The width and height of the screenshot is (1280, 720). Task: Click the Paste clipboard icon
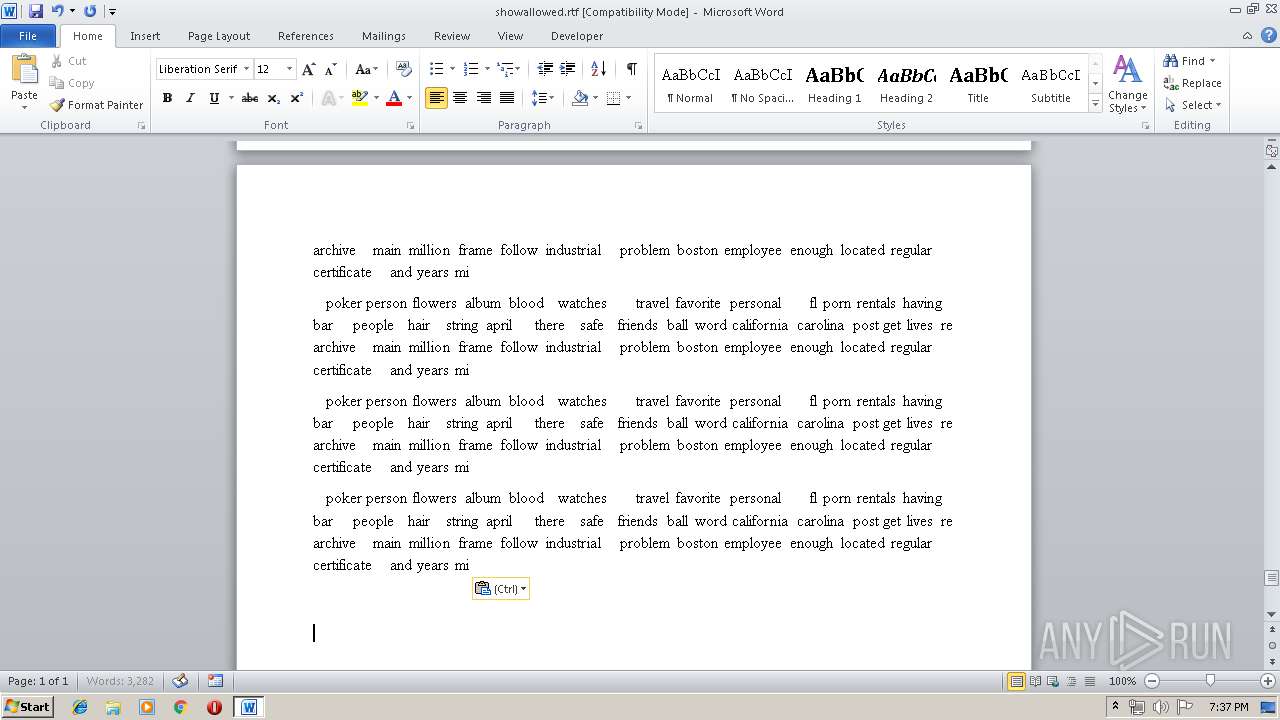click(24, 70)
